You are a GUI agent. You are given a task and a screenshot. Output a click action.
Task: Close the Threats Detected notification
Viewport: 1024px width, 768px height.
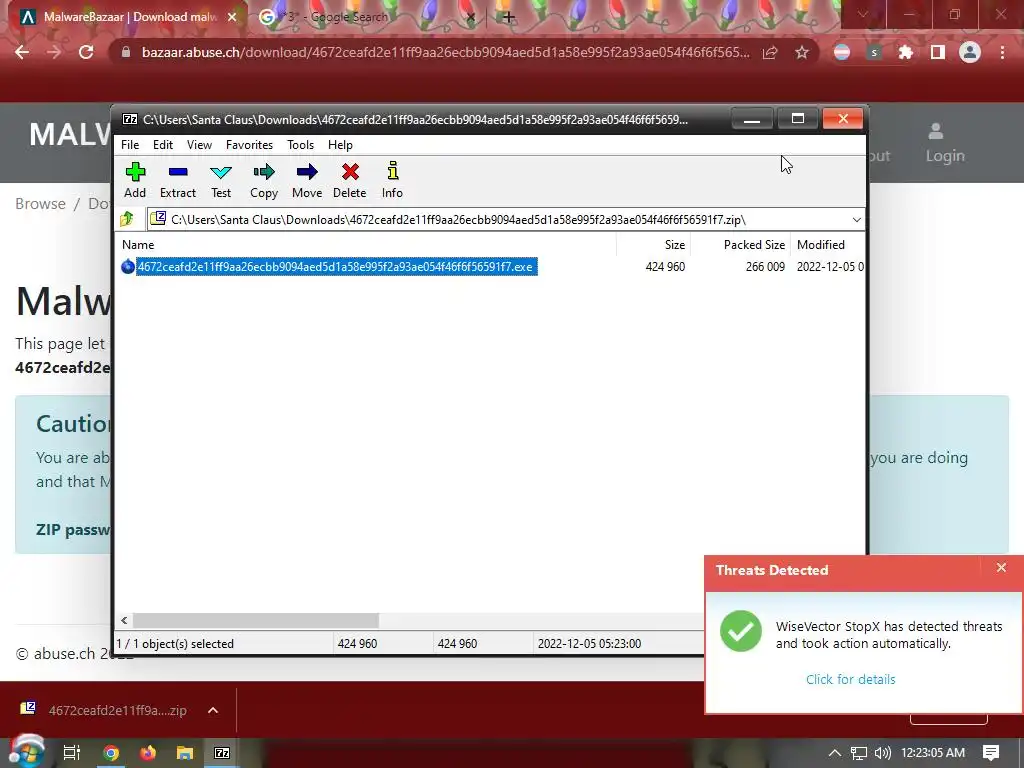click(1001, 568)
